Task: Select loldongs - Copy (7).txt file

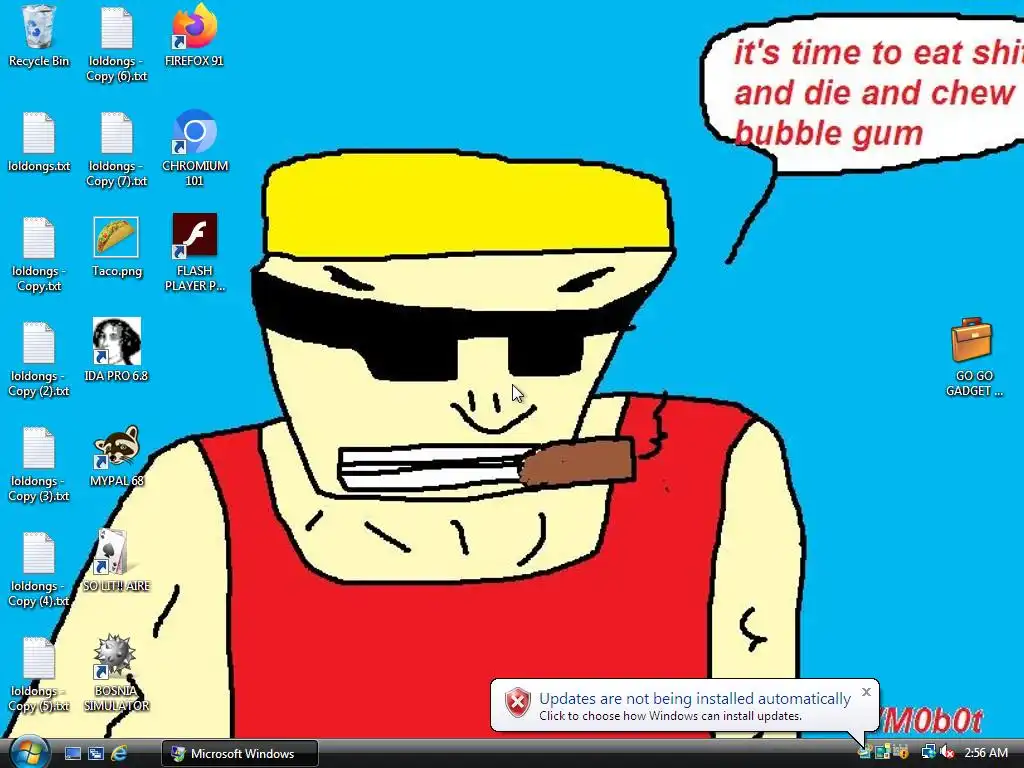Action: pyautogui.click(x=116, y=149)
